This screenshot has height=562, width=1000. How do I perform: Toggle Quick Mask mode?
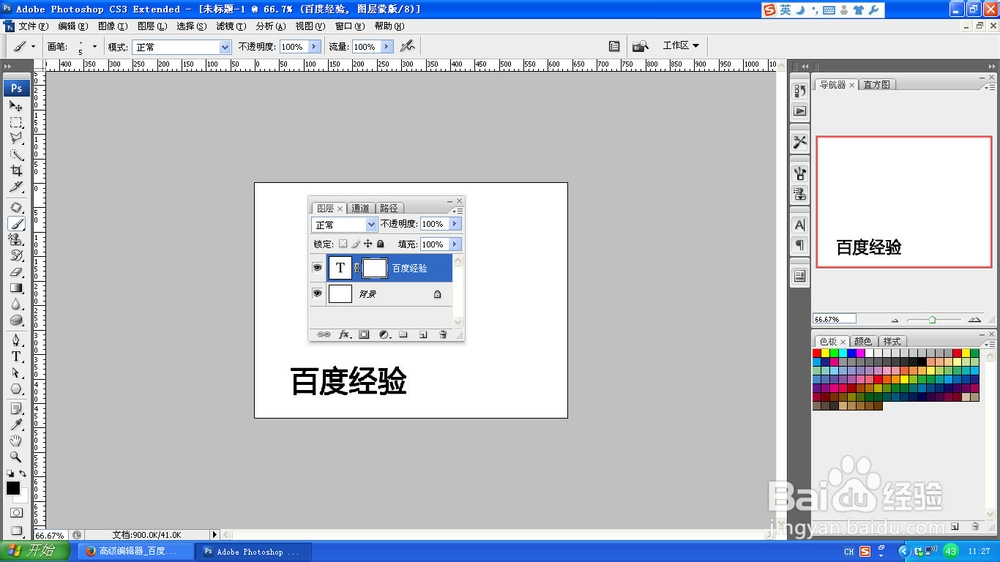click(x=16, y=512)
